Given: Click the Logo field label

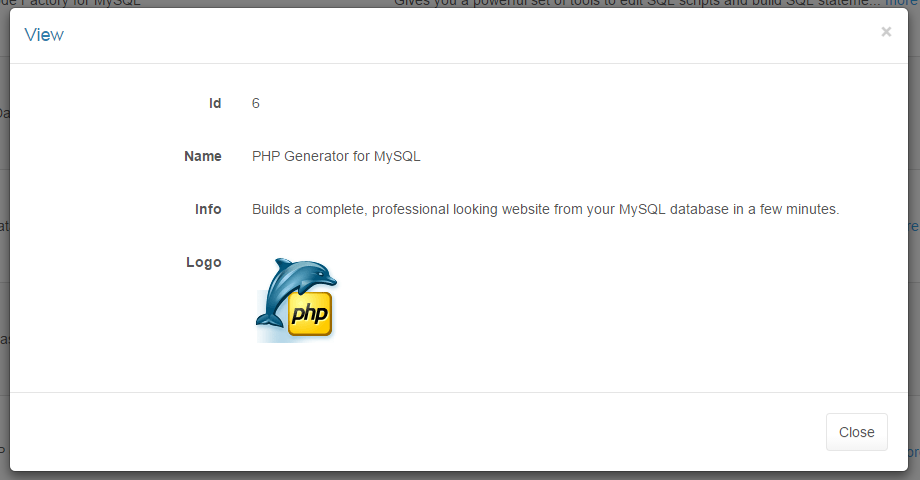Looking at the screenshot, I should [204, 262].
